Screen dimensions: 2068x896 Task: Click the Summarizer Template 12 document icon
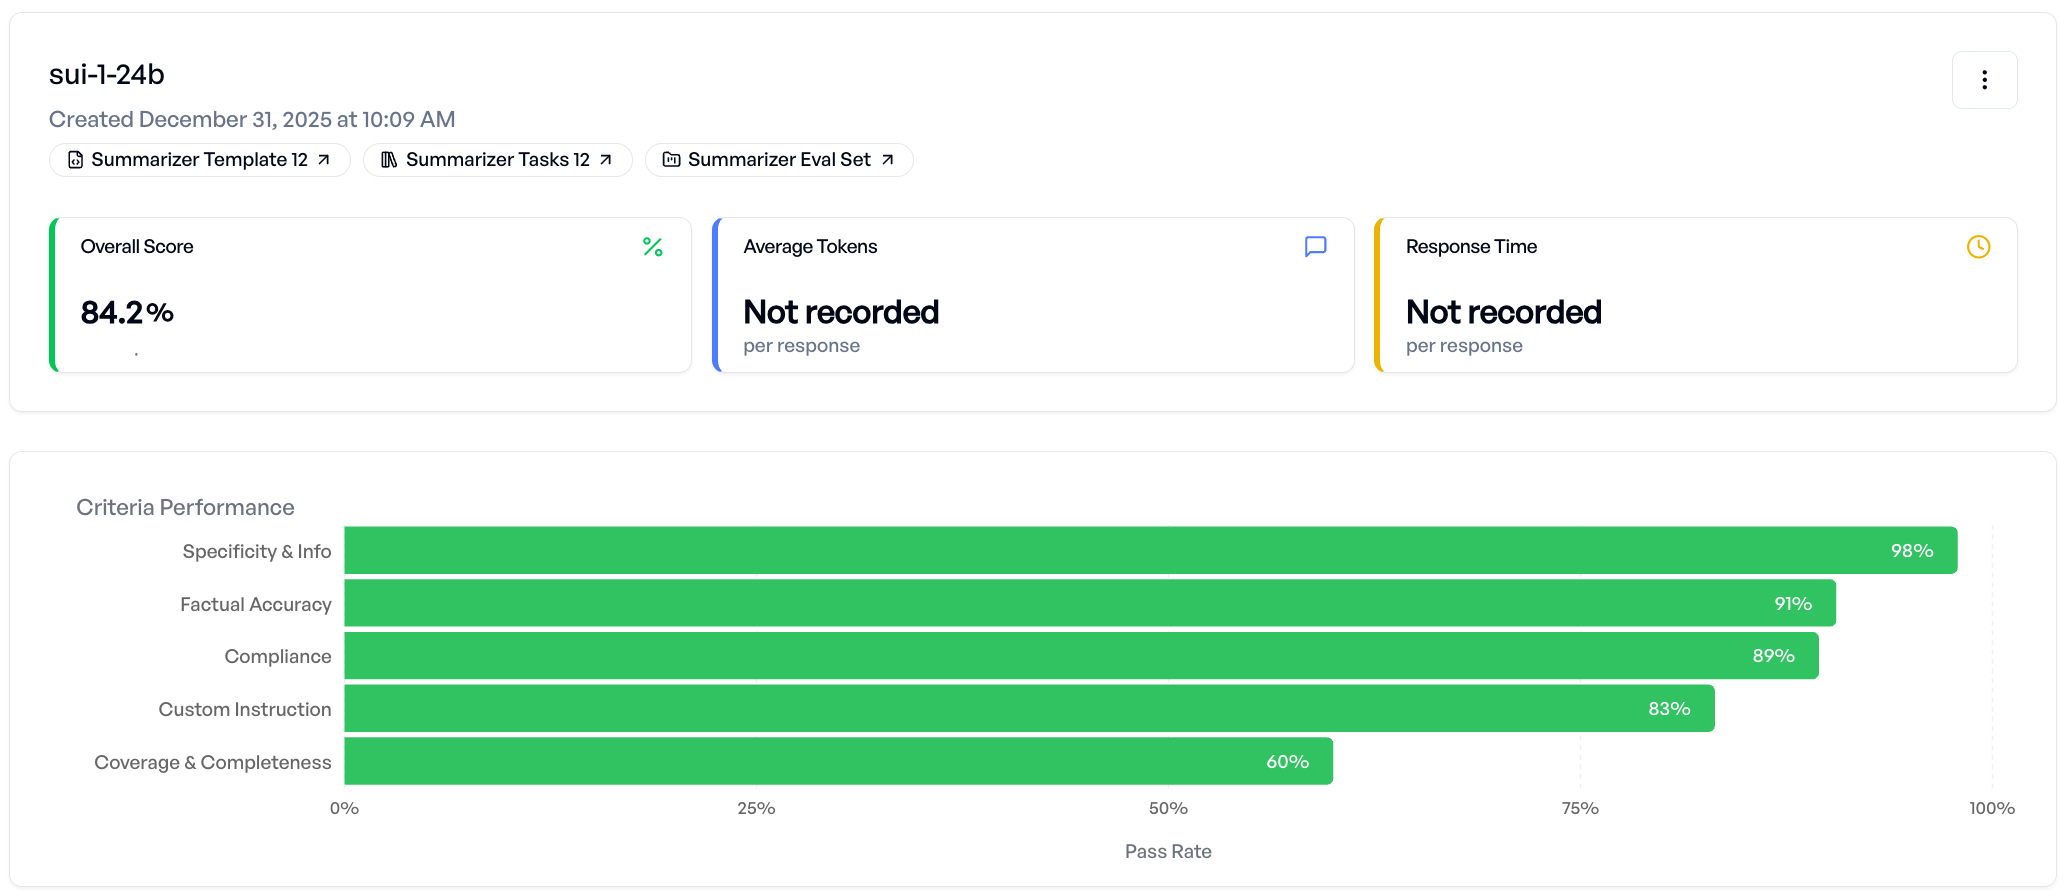[75, 160]
